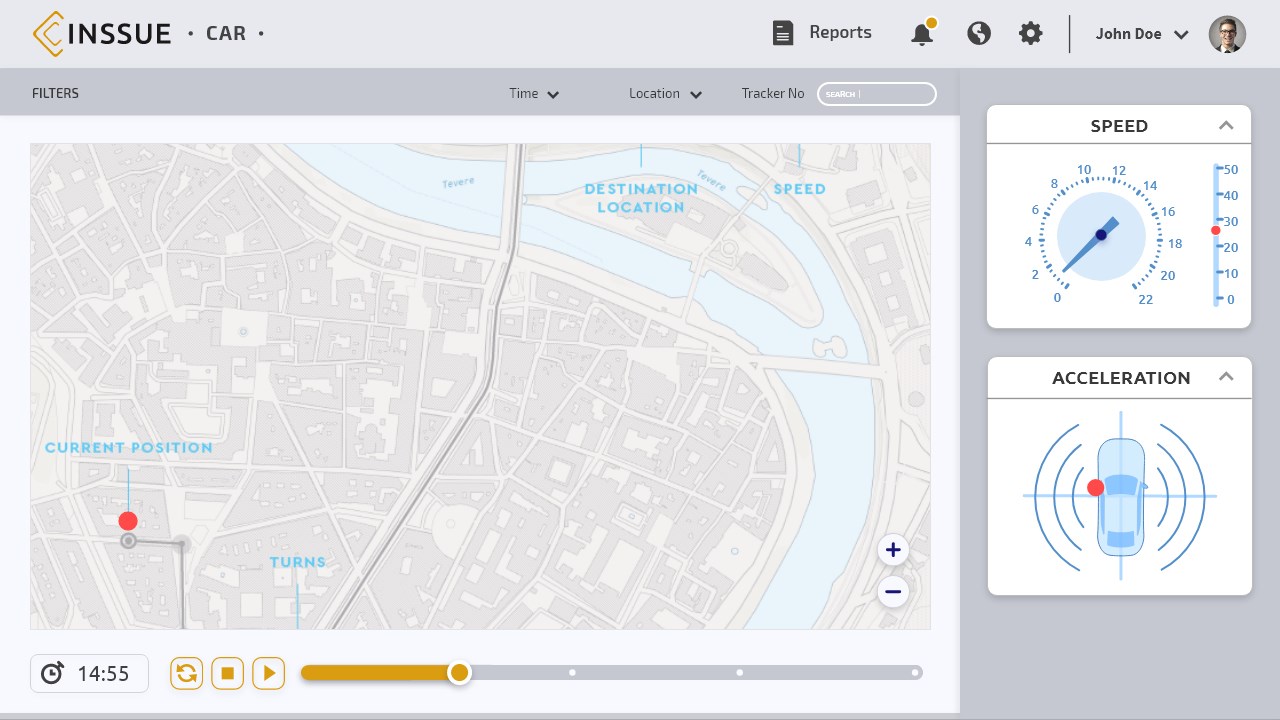Click the clock icon beside 14:55
This screenshot has width=1280, height=720.
point(52,673)
